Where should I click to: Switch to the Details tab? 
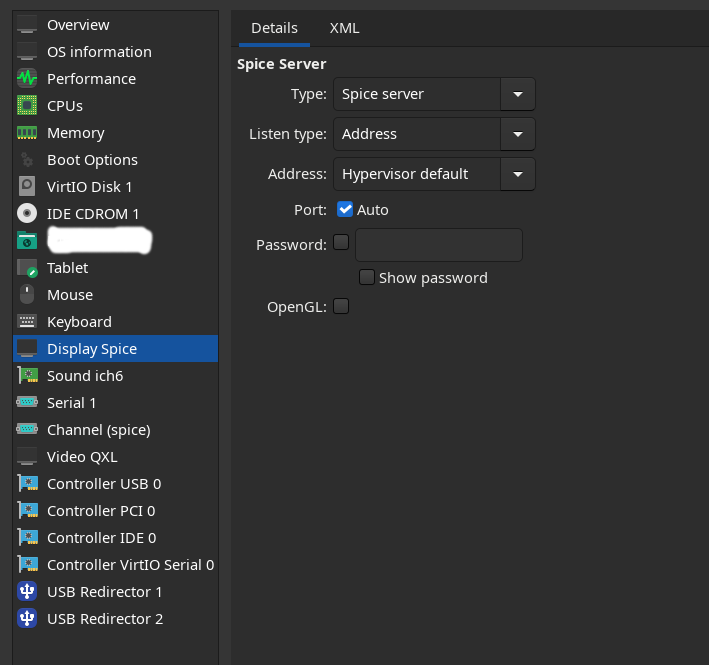click(274, 28)
